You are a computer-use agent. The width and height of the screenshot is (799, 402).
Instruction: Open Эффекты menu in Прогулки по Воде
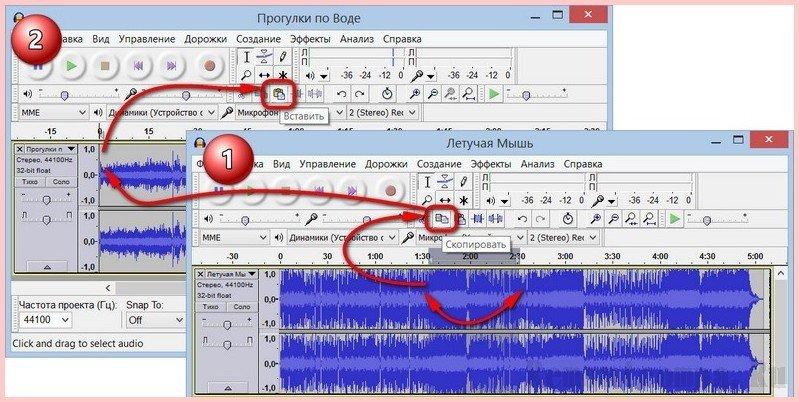pyautogui.click(x=310, y=39)
